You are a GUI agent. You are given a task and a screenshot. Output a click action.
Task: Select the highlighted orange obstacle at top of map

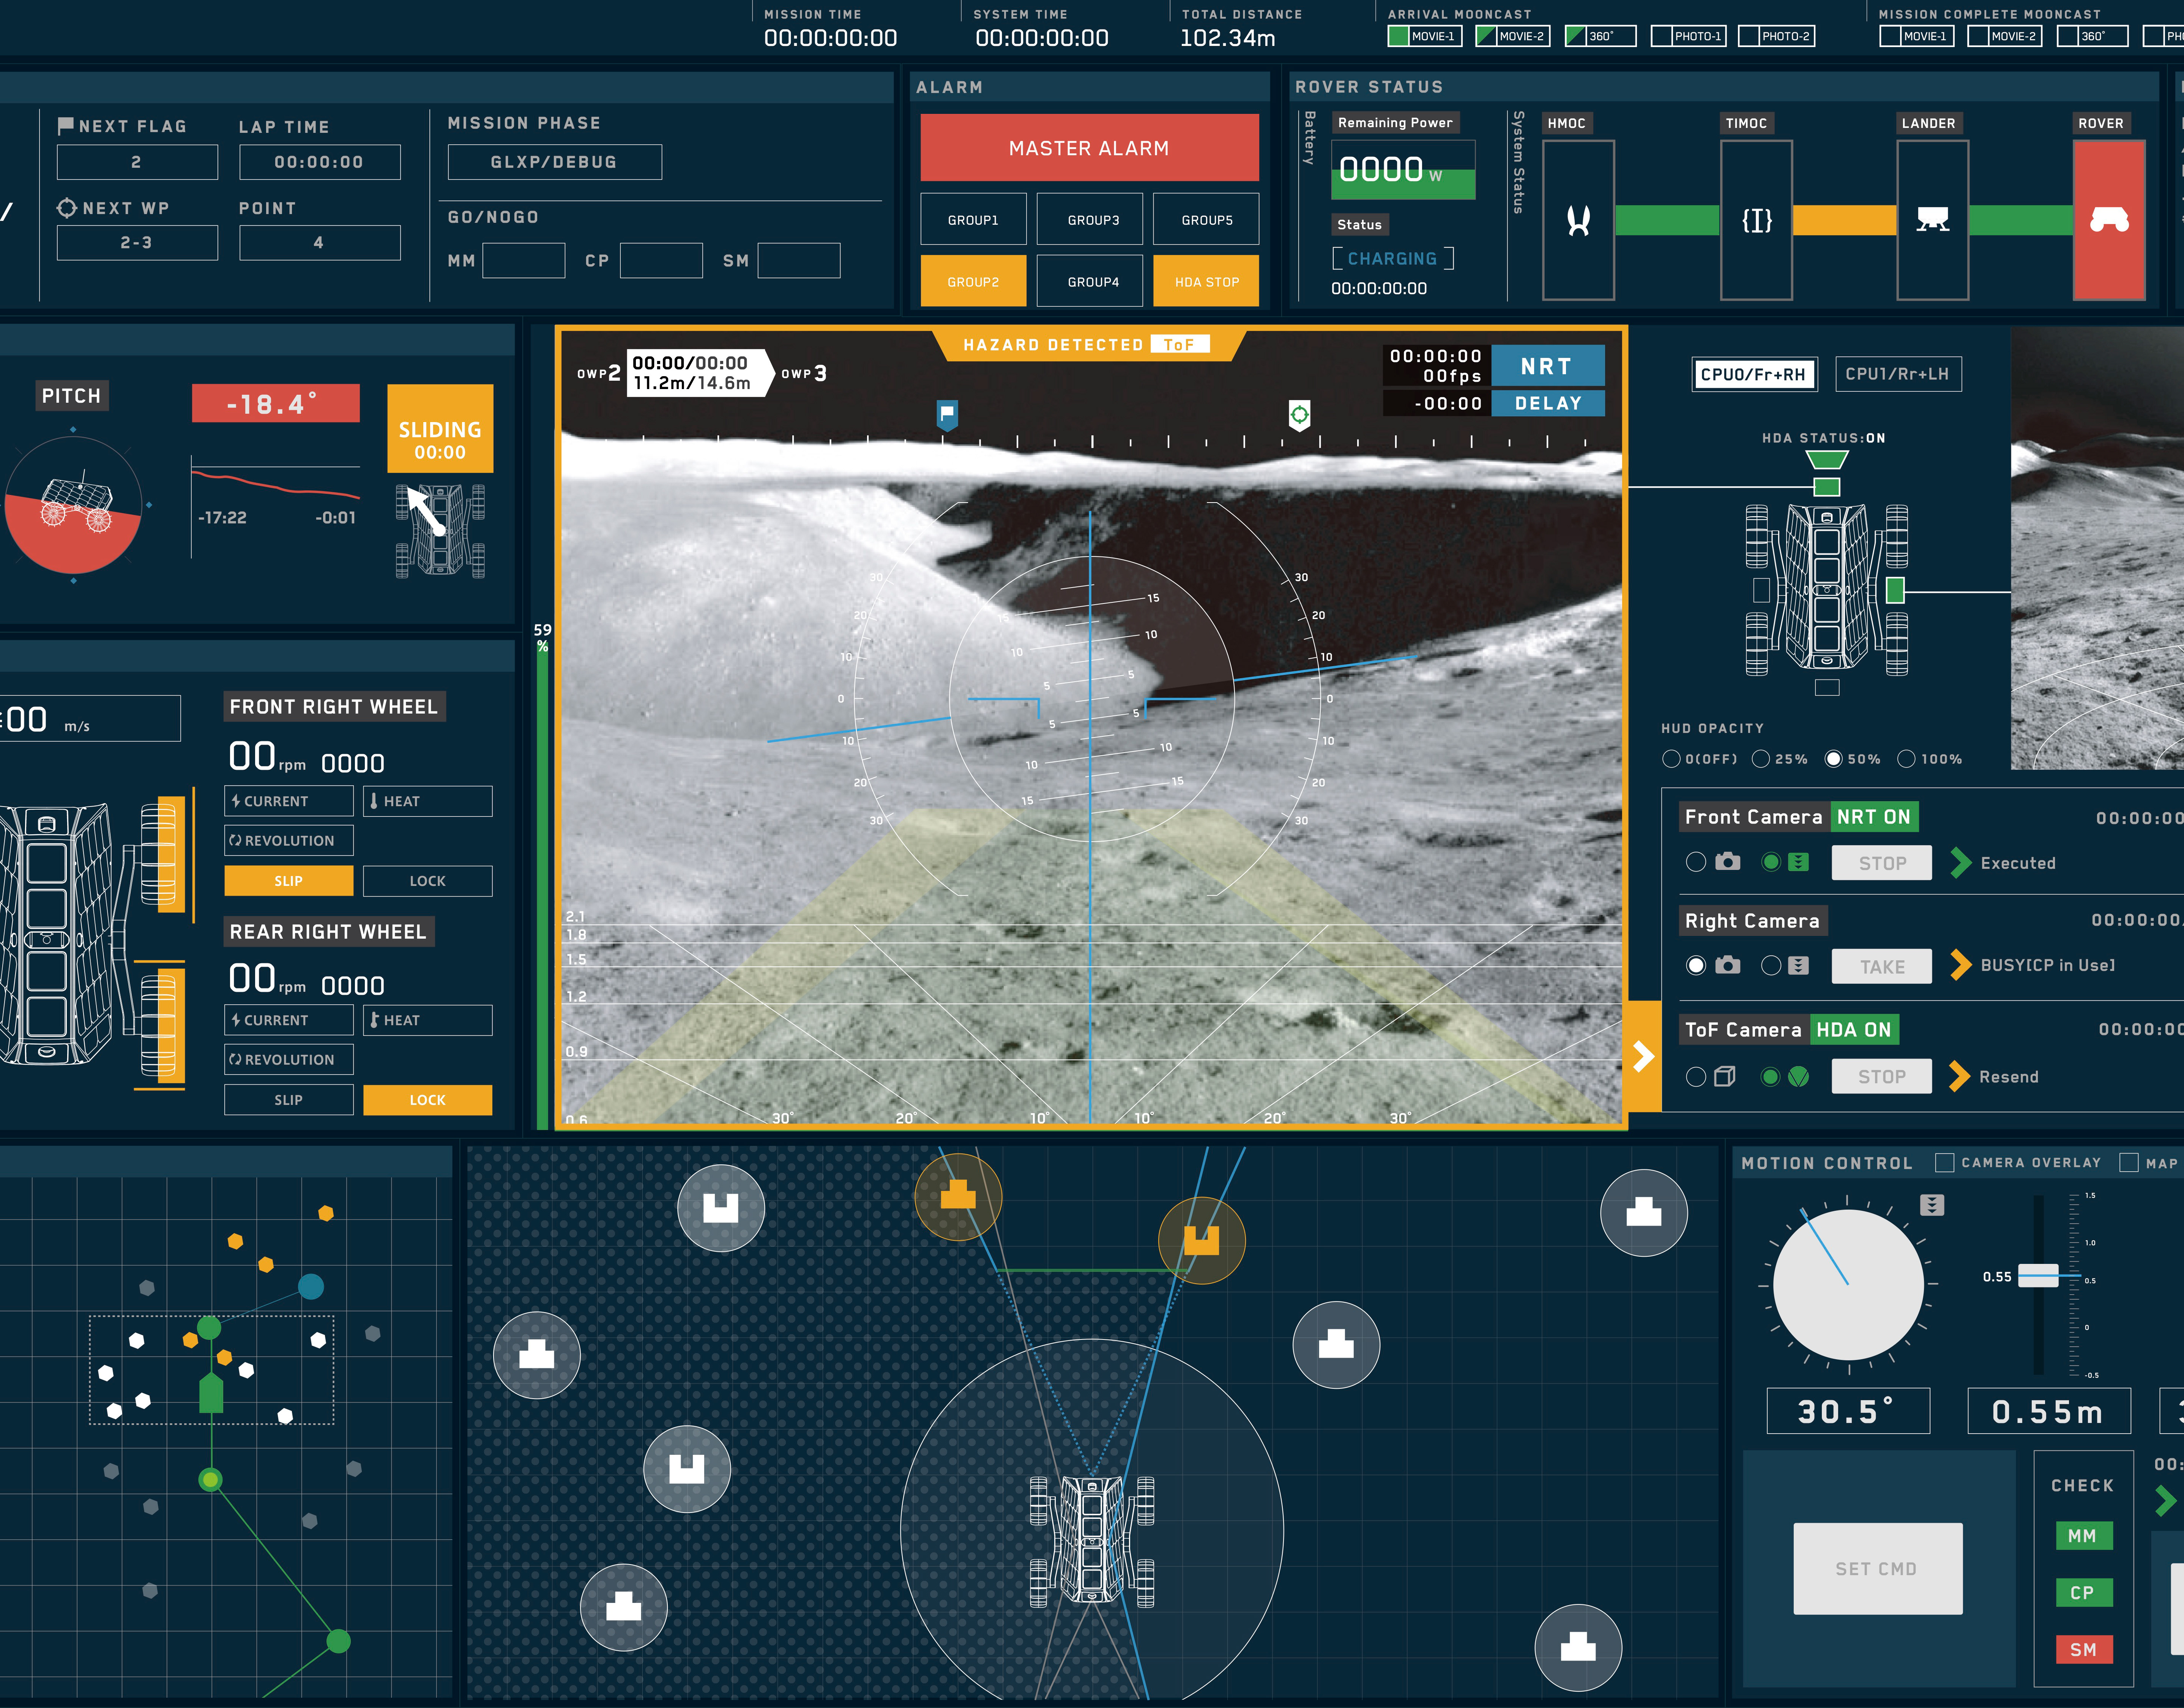(x=958, y=1197)
